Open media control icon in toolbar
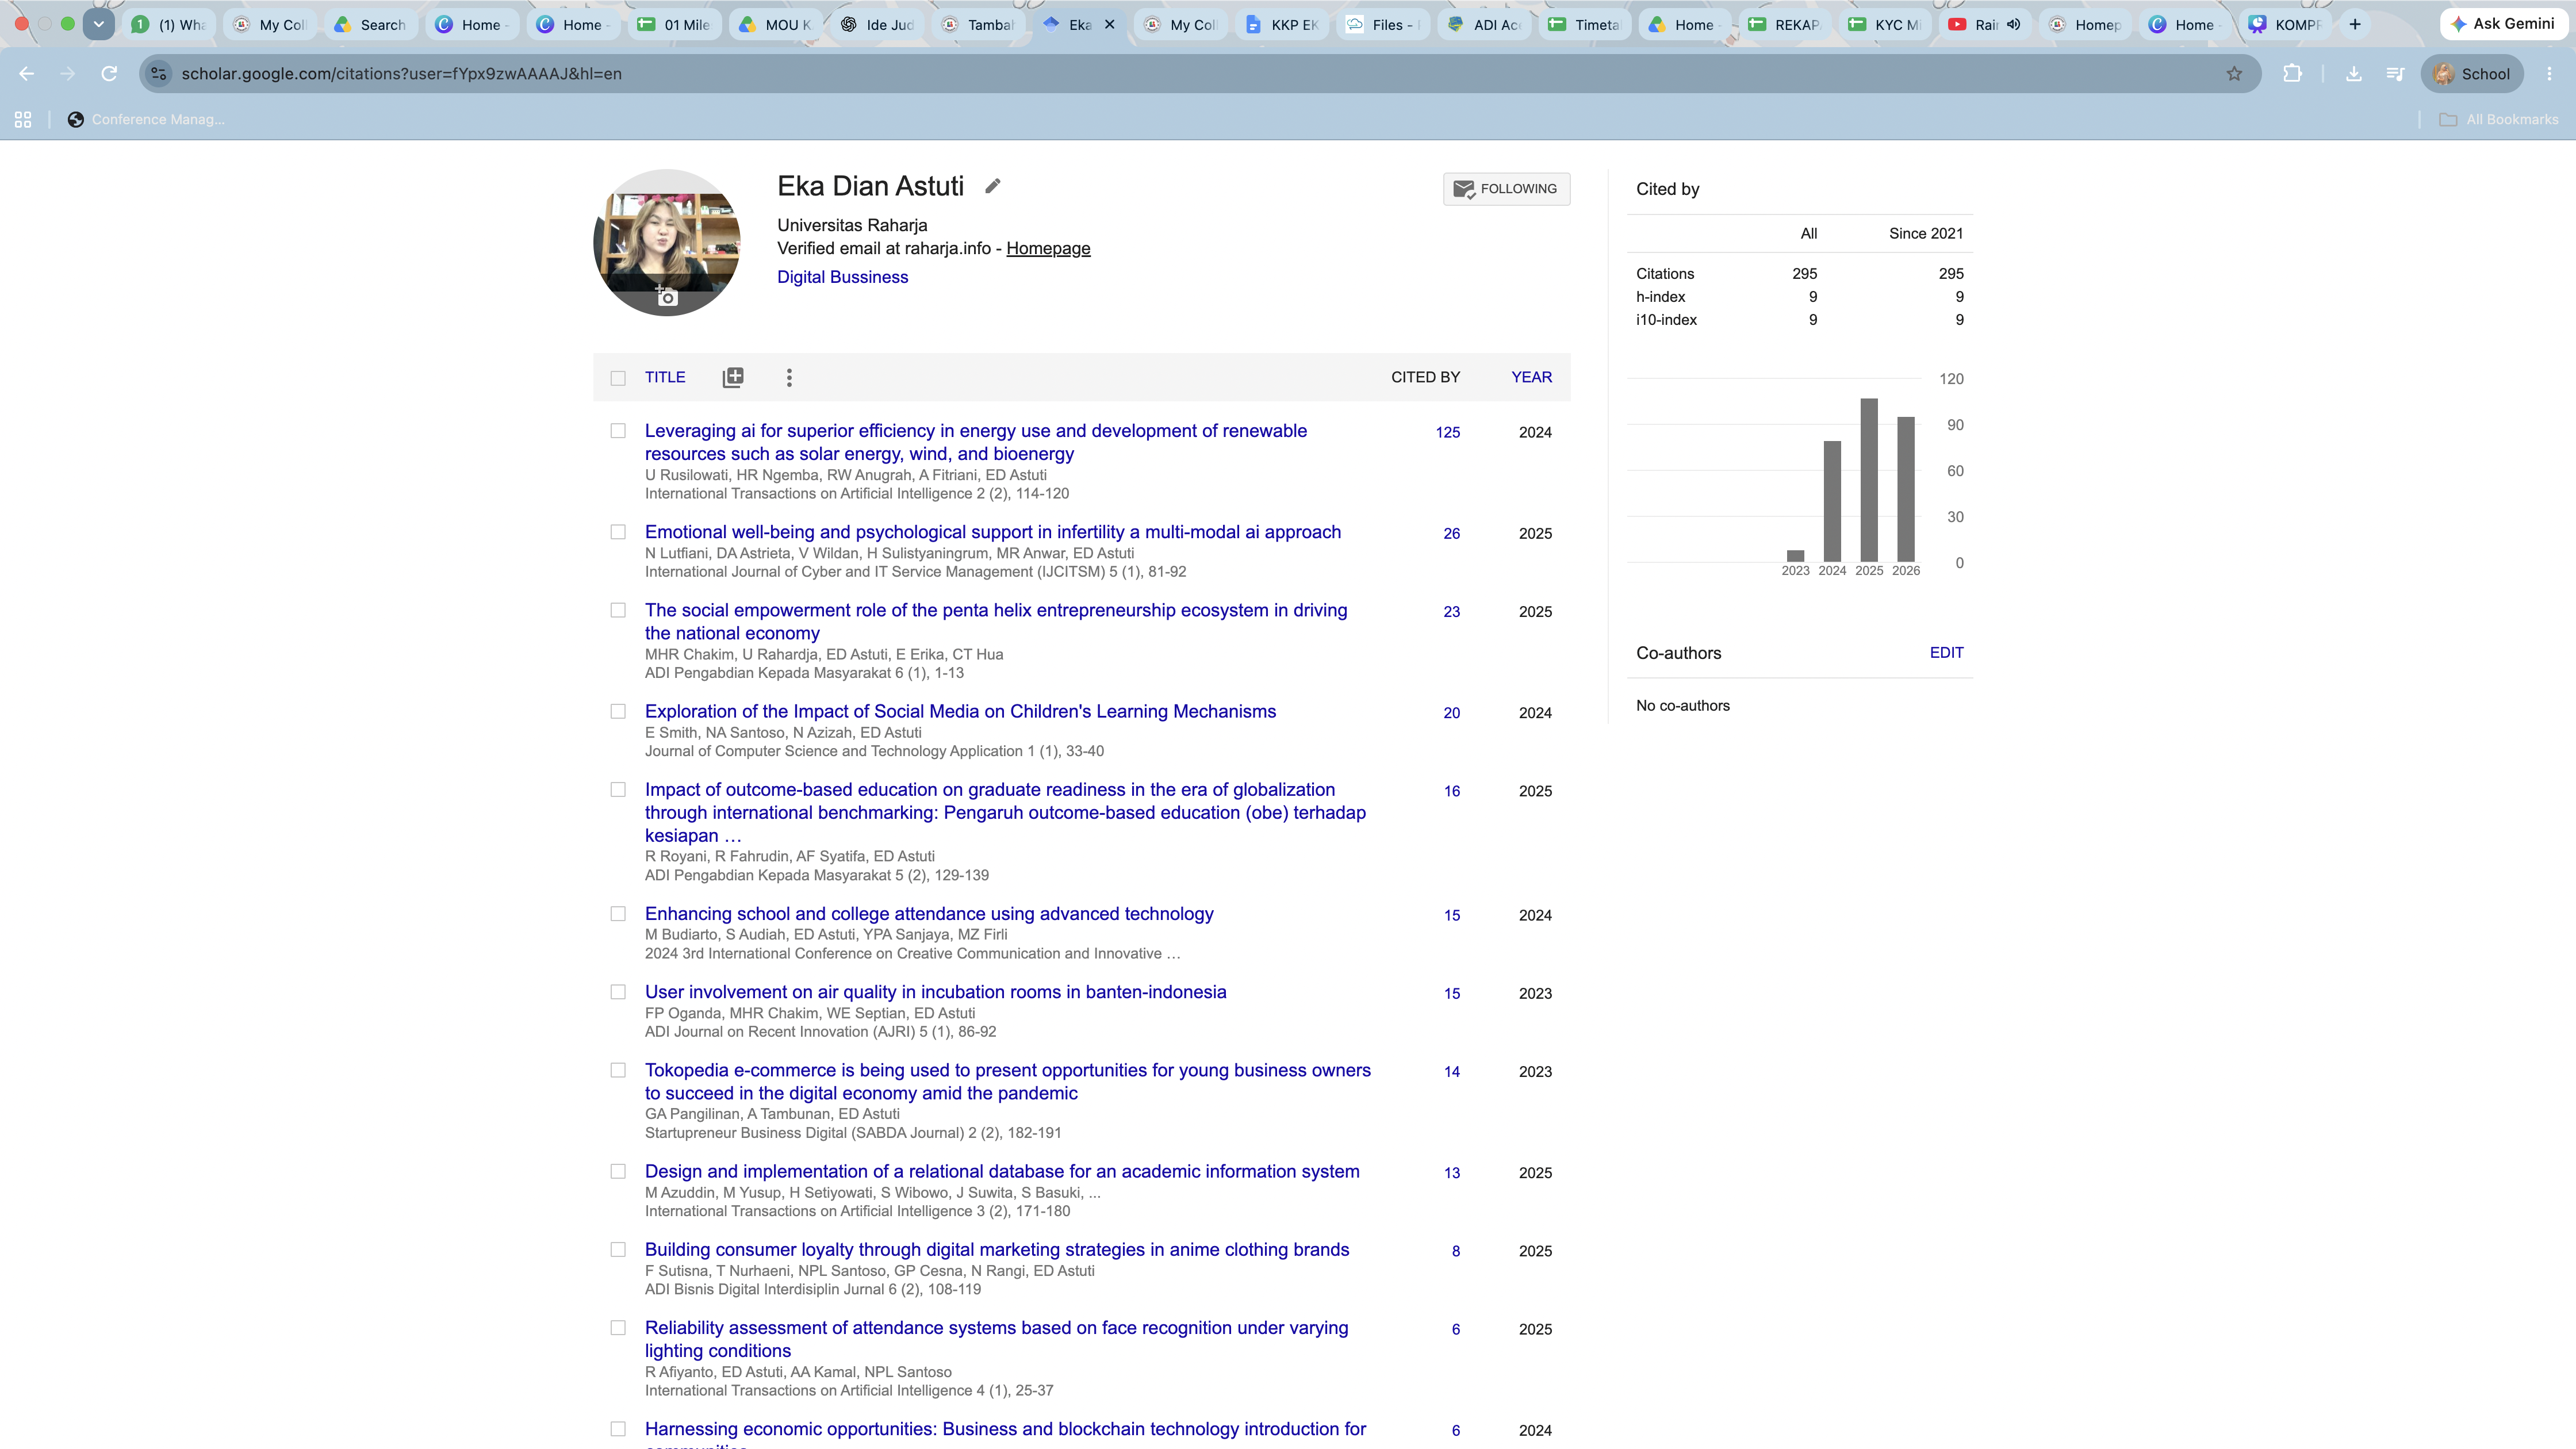Viewport: 2576px width, 1449px height. (x=2395, y=74)
